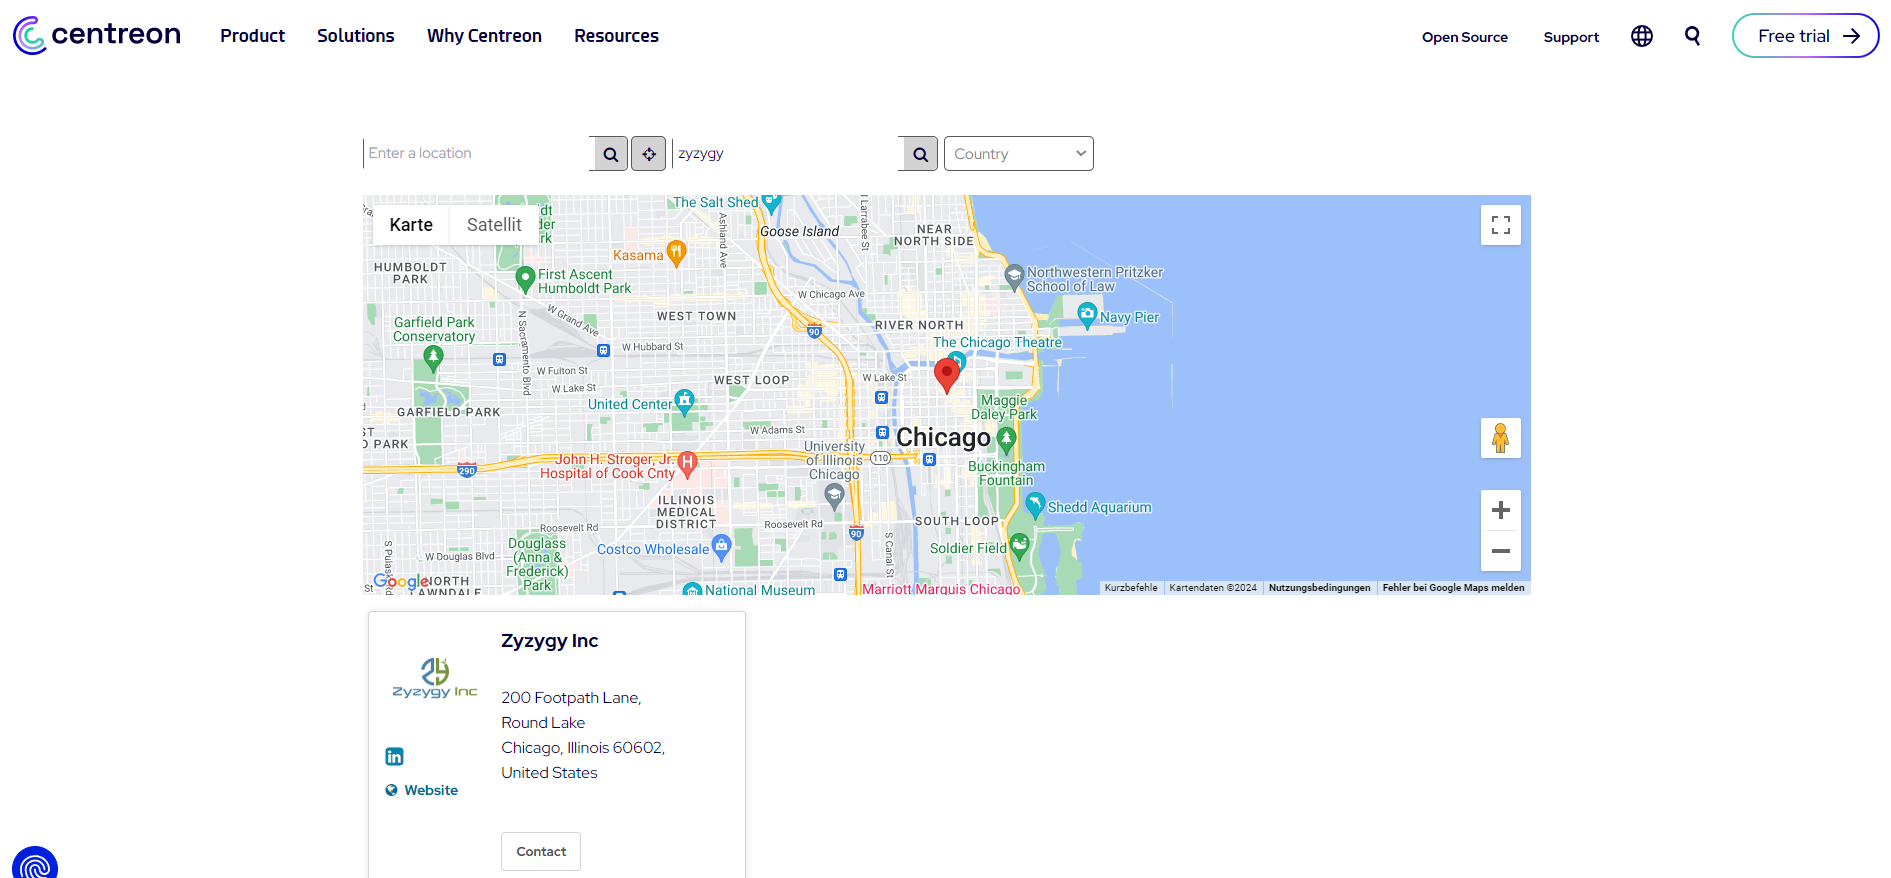Open the Resources menu

[x=616, y=36]
